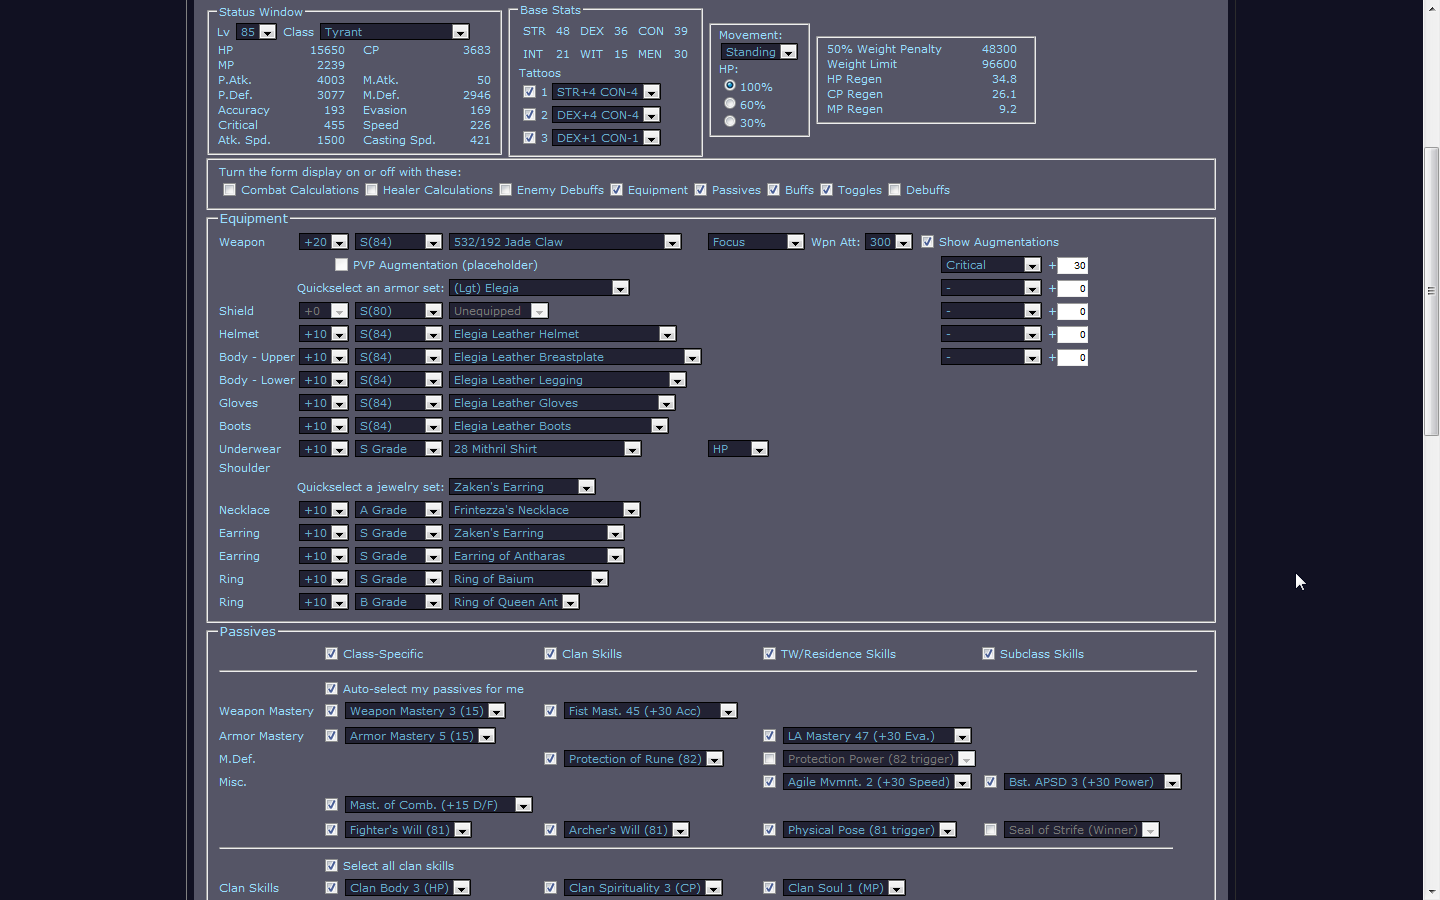Open the Necklace A Grade dropdown
Image resolution: width=1440 pixels, height=900 pixels.
click(398, 510)
